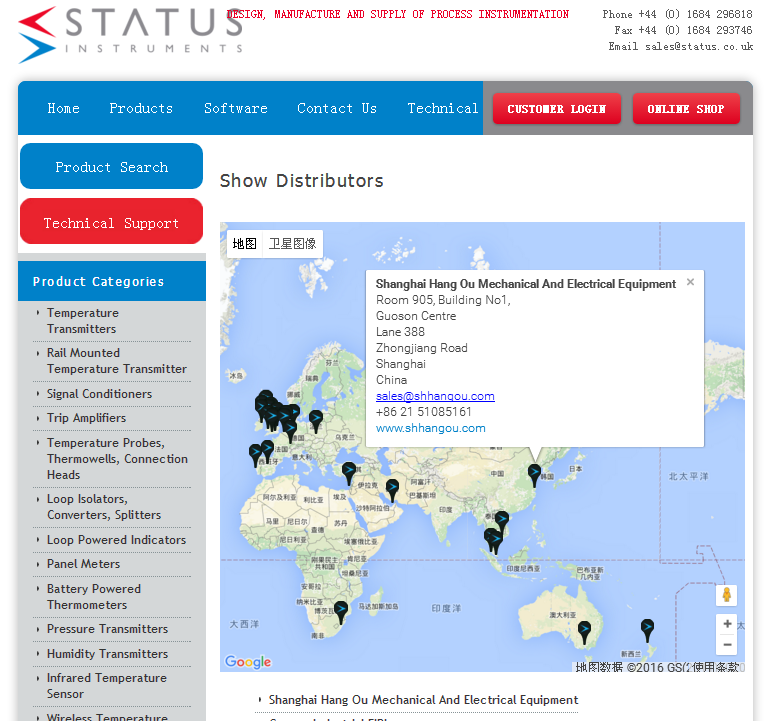Select the Portugal map marker on the coast
783x721 pixels.
pyautogui.click(x=255, y=455)
